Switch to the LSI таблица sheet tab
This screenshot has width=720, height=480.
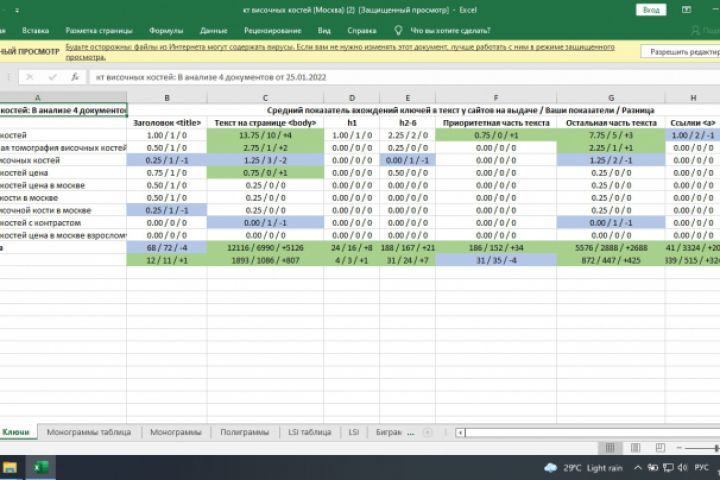pyautogui.click(x=309, y=432)
